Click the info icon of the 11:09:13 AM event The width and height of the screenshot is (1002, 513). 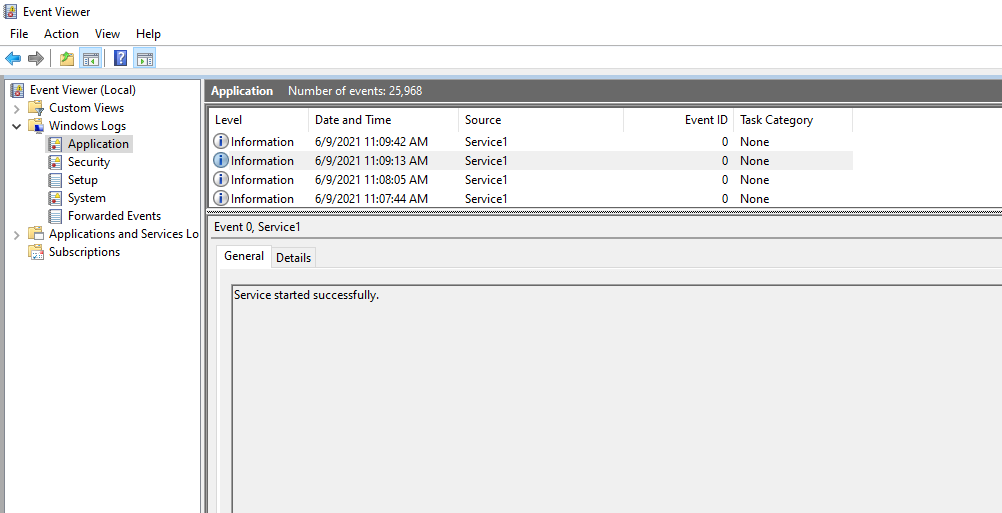pyautogui.click(x=220, y=160)
